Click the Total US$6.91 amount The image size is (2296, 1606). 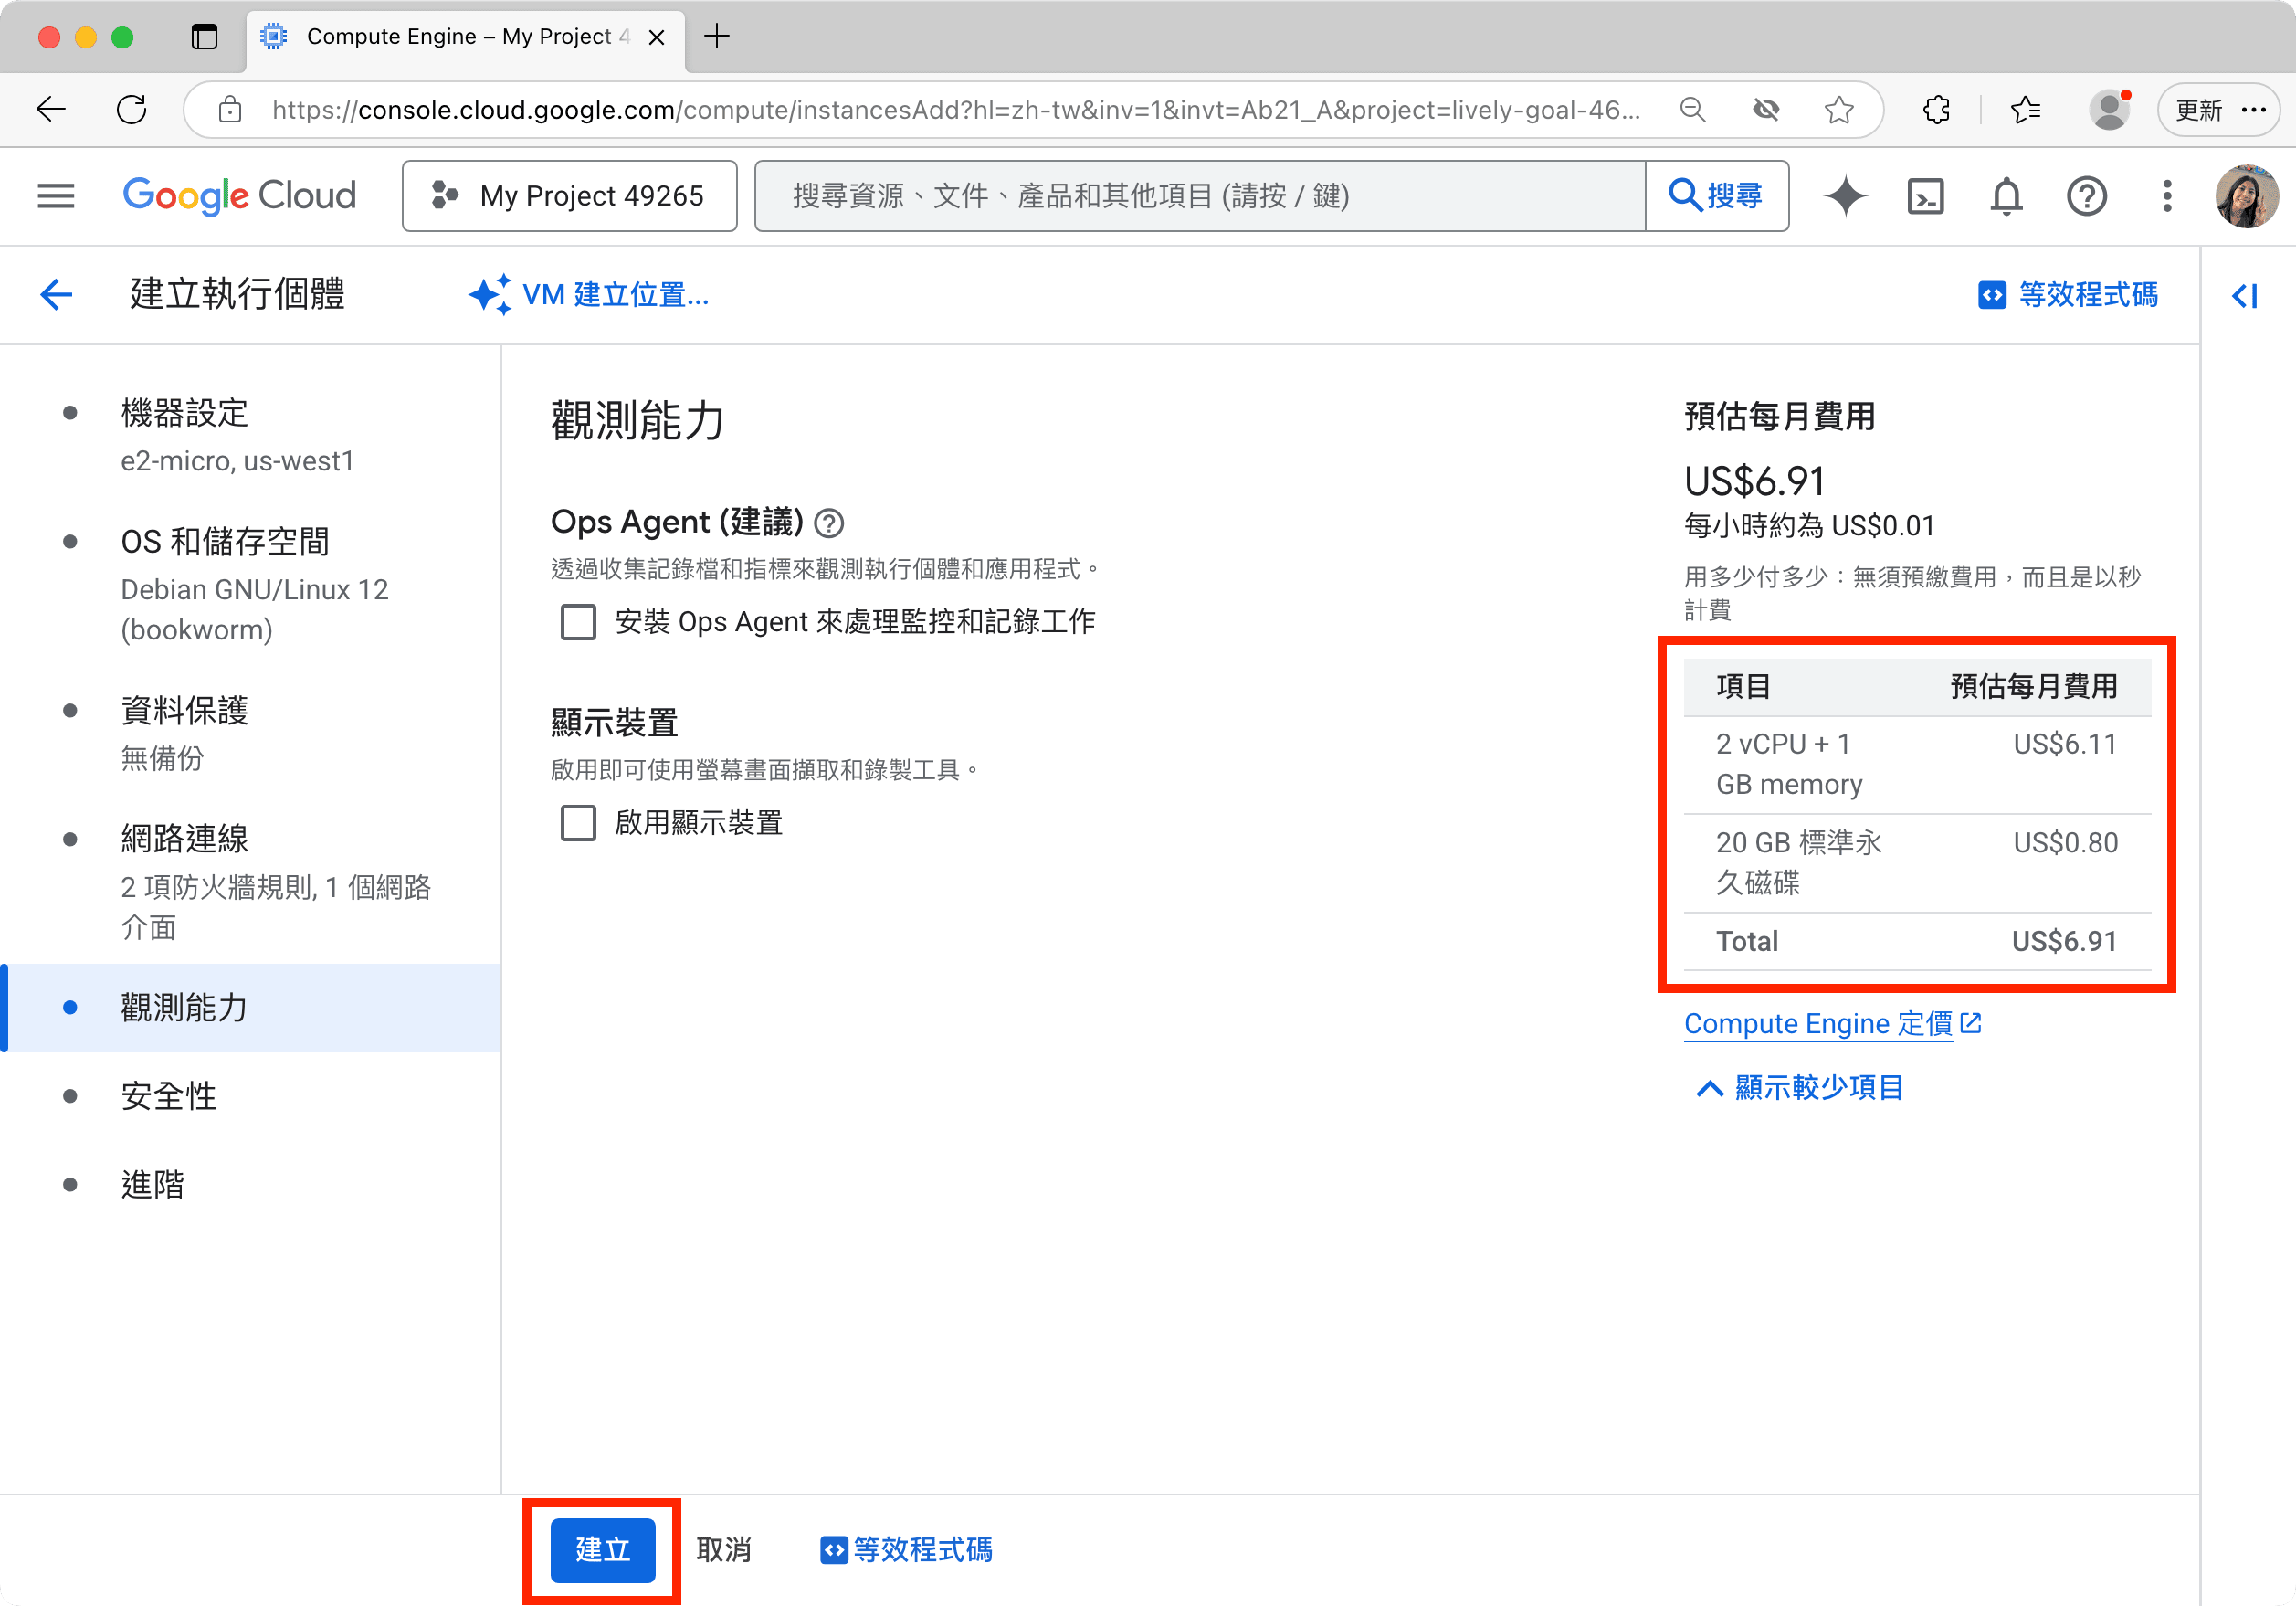(2065, 941)
